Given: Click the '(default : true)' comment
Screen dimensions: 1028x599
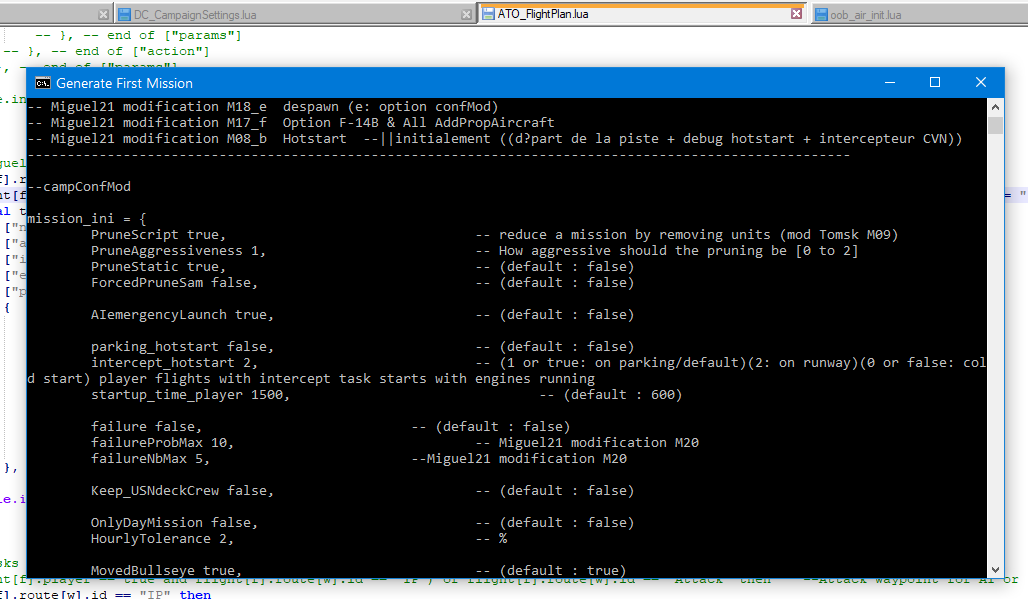Looking at the screenshot, I should pos(551,571).
